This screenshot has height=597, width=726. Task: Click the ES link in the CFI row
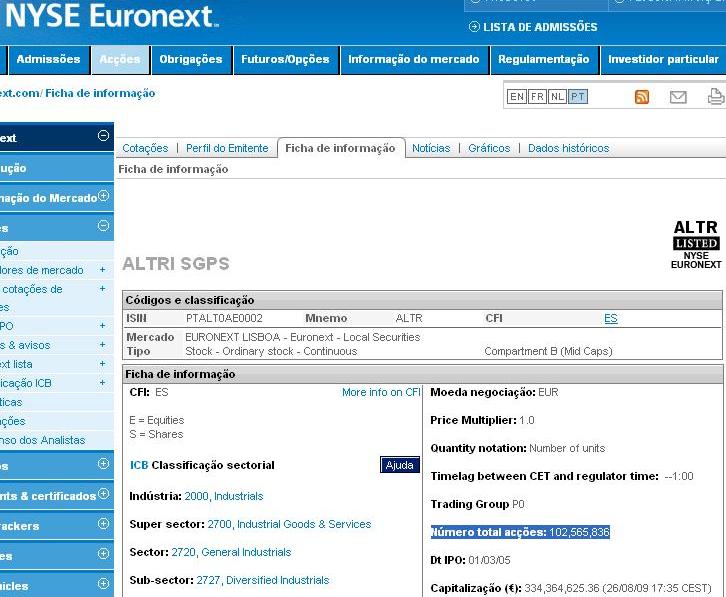611,318
